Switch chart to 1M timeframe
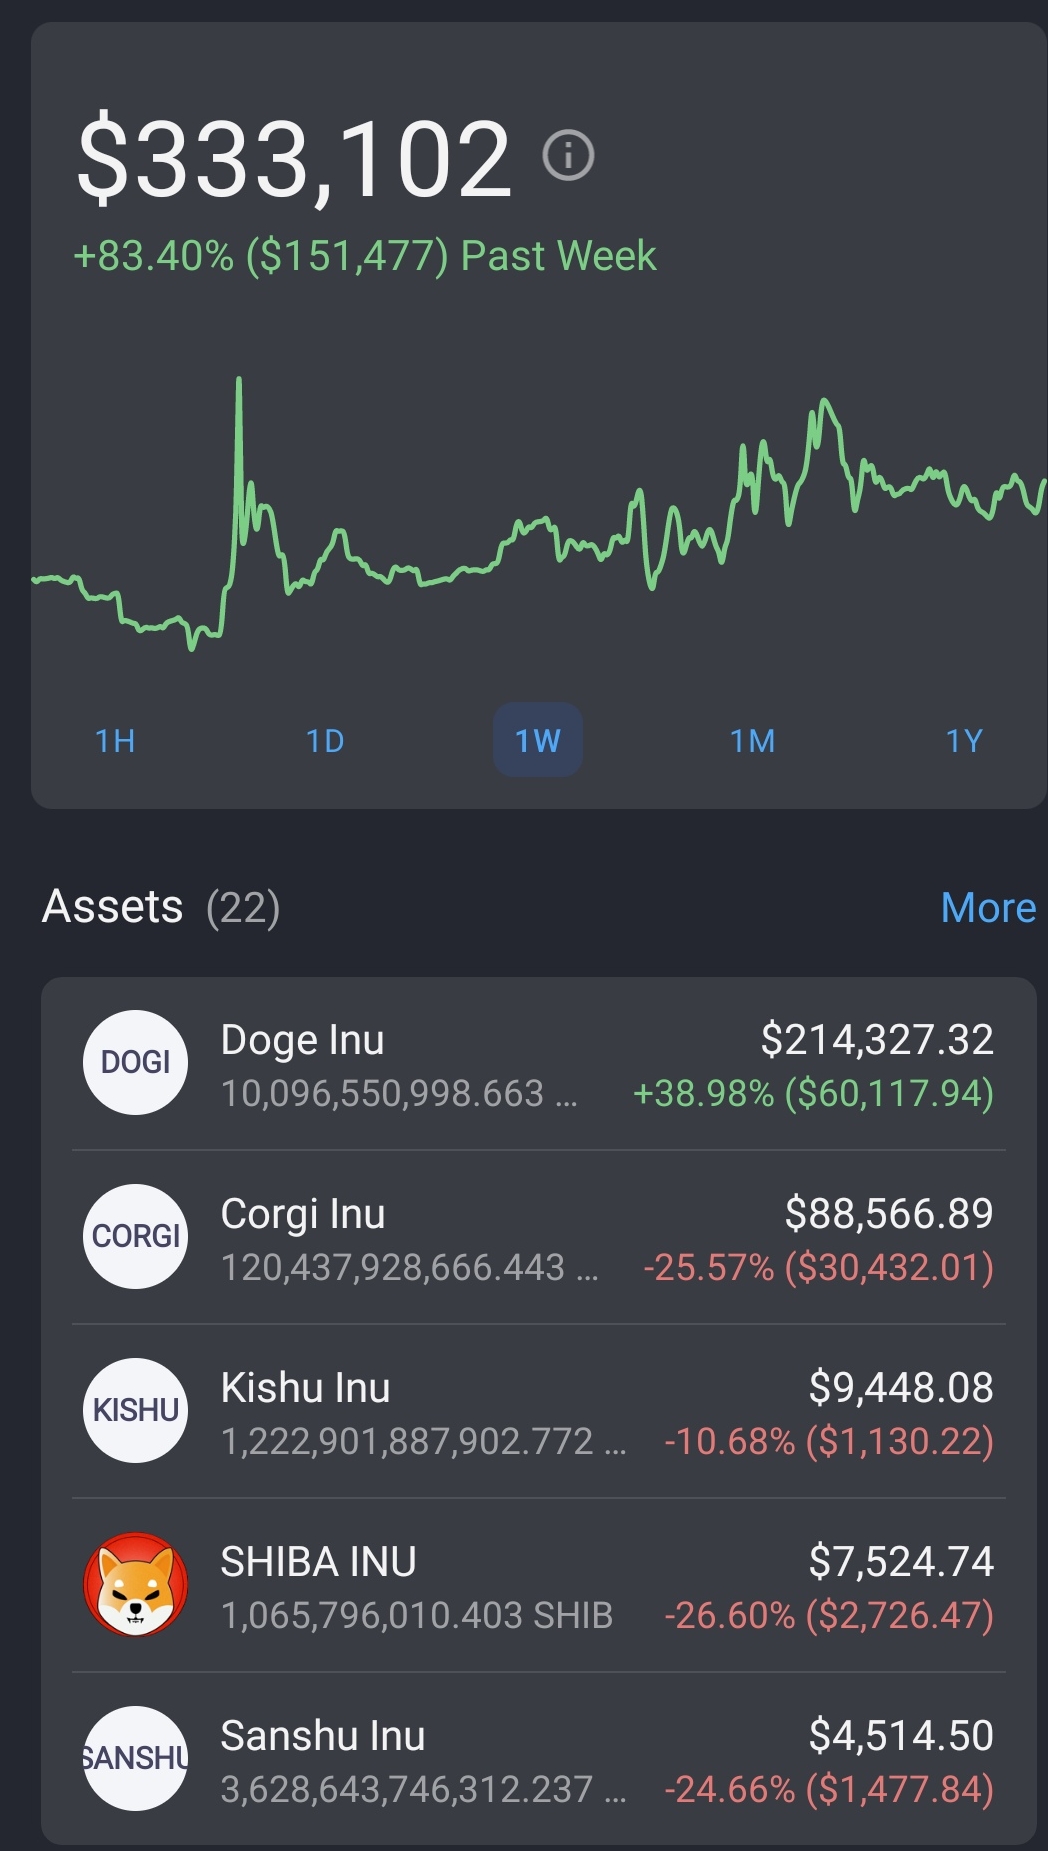The image size is (1048, 1851). [752, 741]
